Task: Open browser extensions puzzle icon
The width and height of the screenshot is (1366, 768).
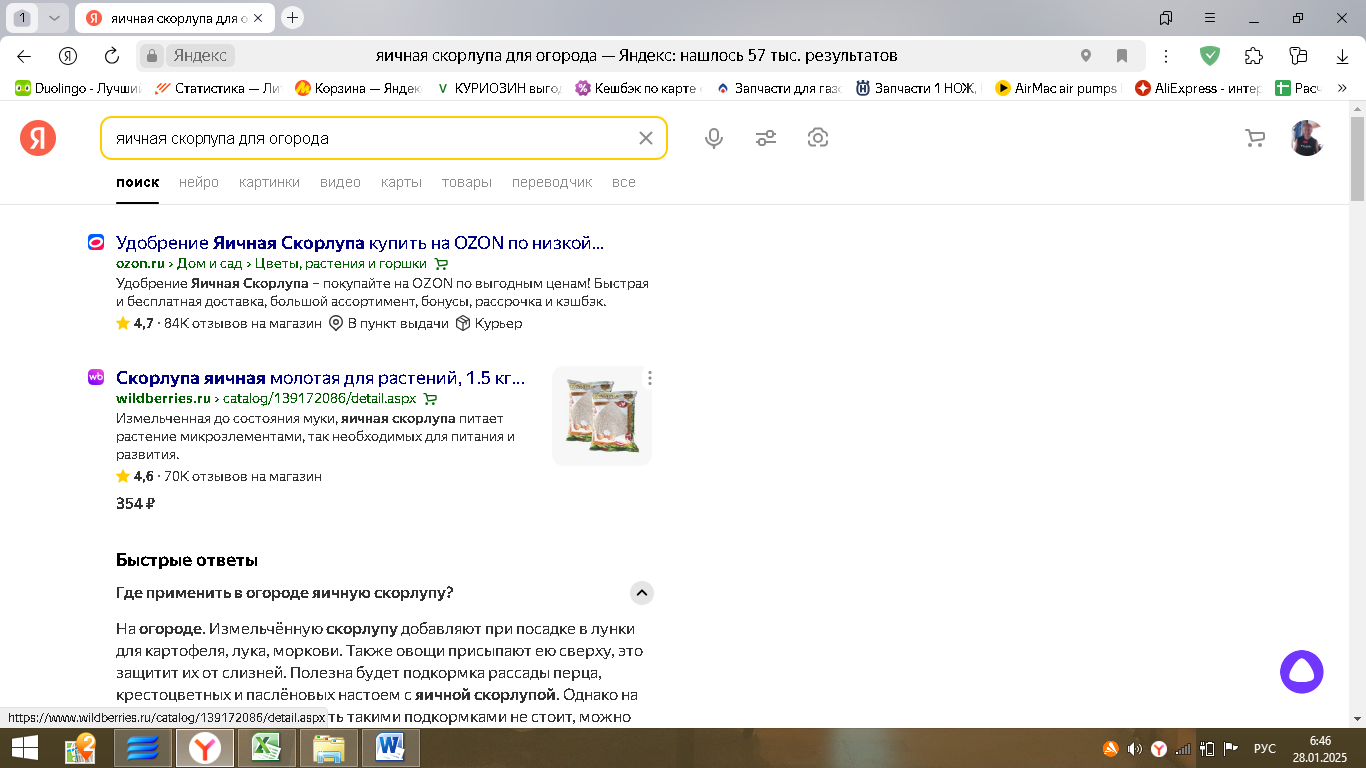Action: [1254, 56]
